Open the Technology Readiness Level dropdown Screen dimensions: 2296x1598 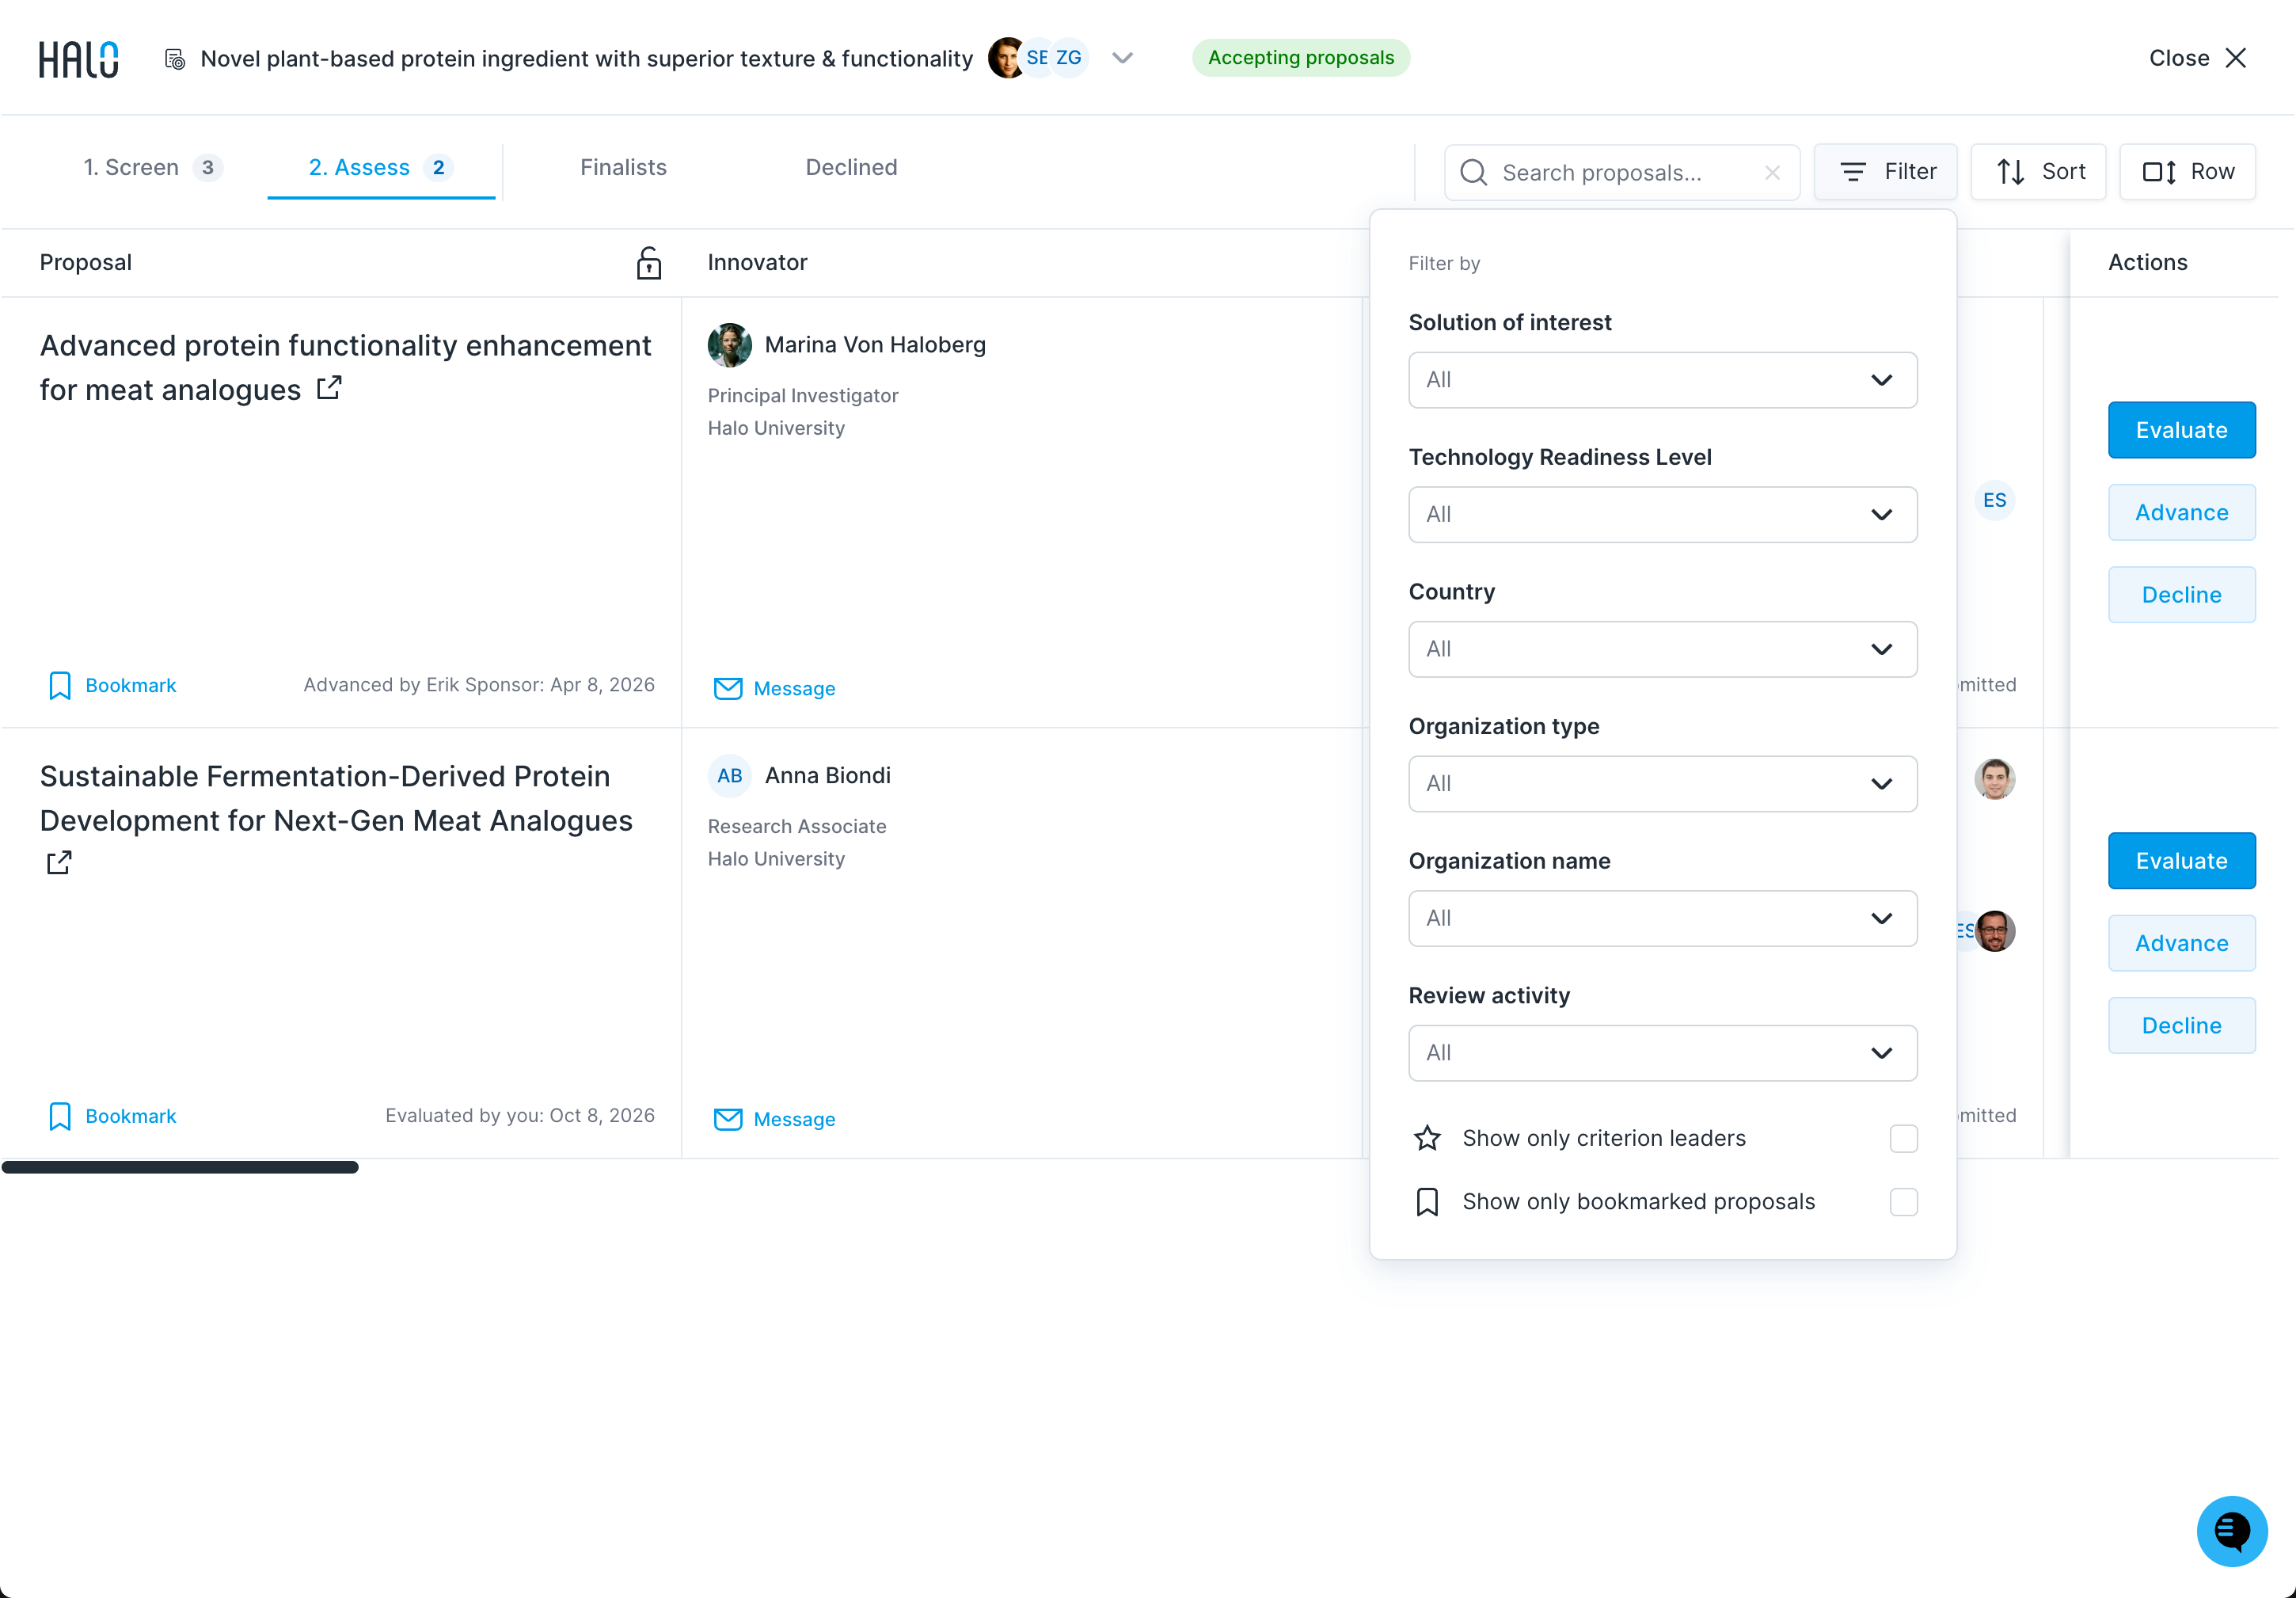pyautogui.click(x=1662, y=515)
